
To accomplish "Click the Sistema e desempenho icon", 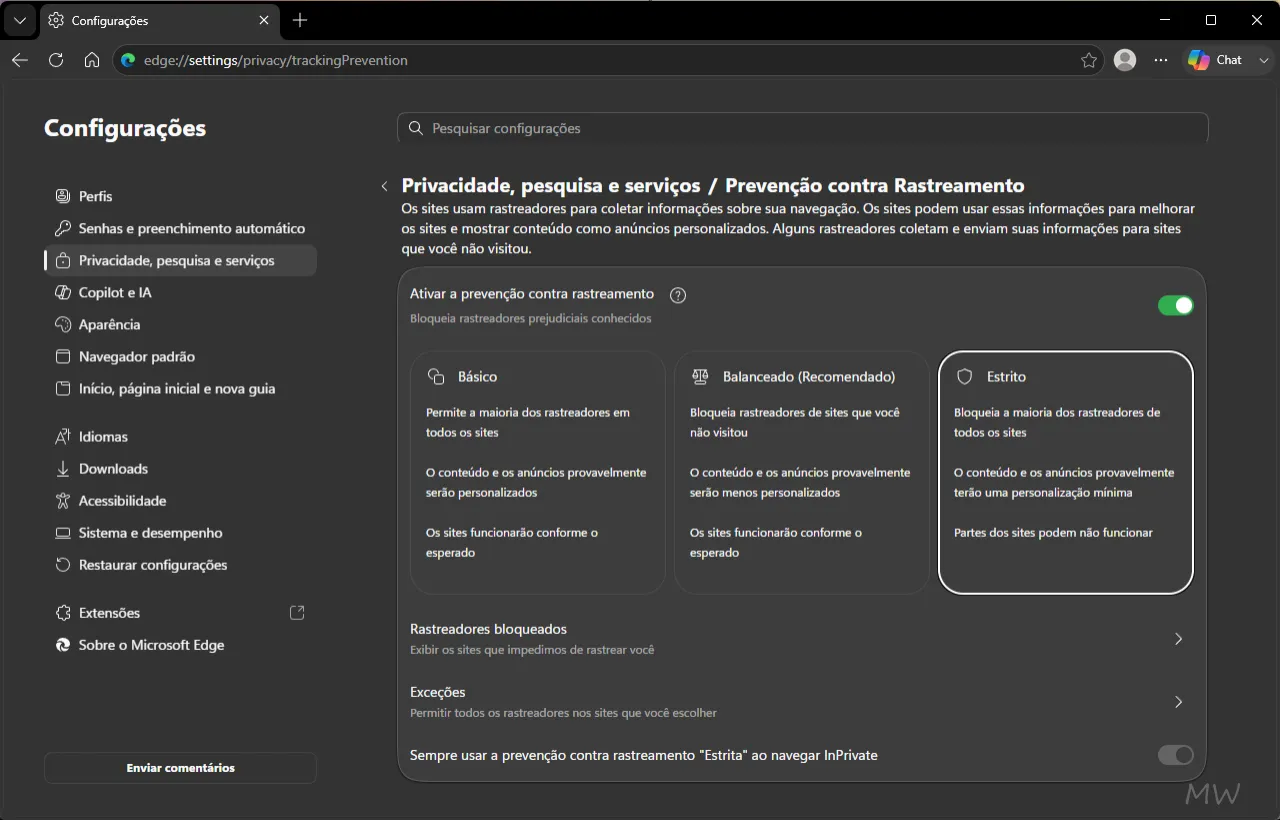I will point(63,533).
